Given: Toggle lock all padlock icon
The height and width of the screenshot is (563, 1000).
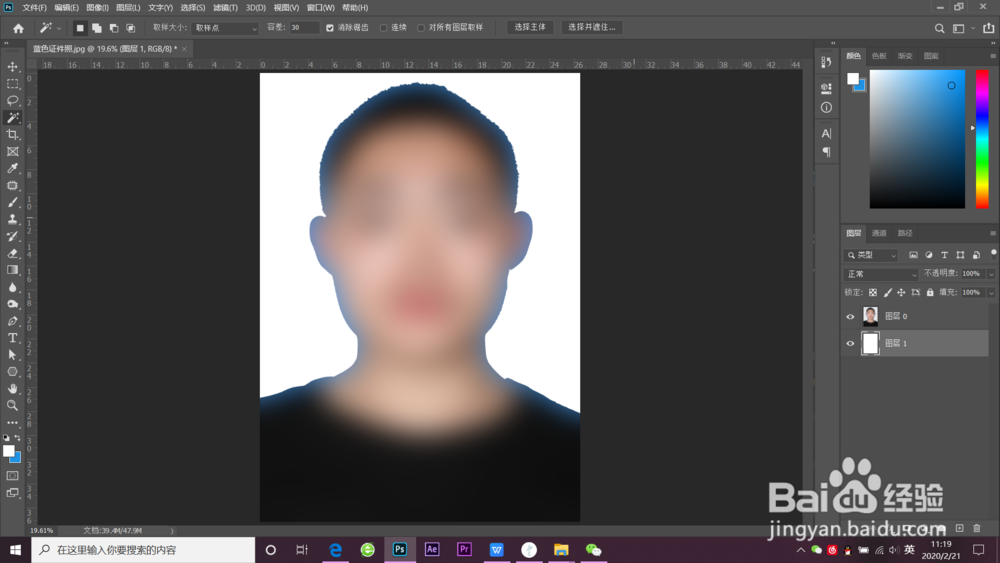Looking at the screenshot, I should pos(930,292).
